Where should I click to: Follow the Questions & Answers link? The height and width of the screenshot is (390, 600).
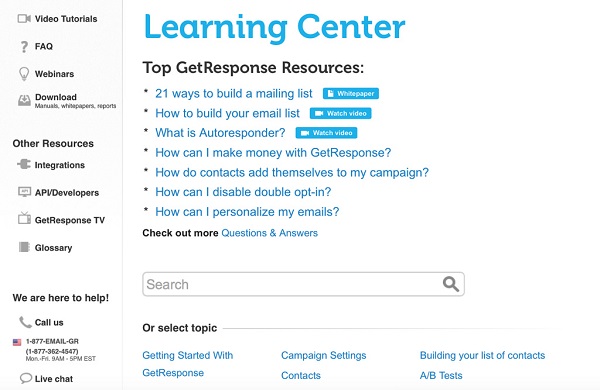(269, 233)
